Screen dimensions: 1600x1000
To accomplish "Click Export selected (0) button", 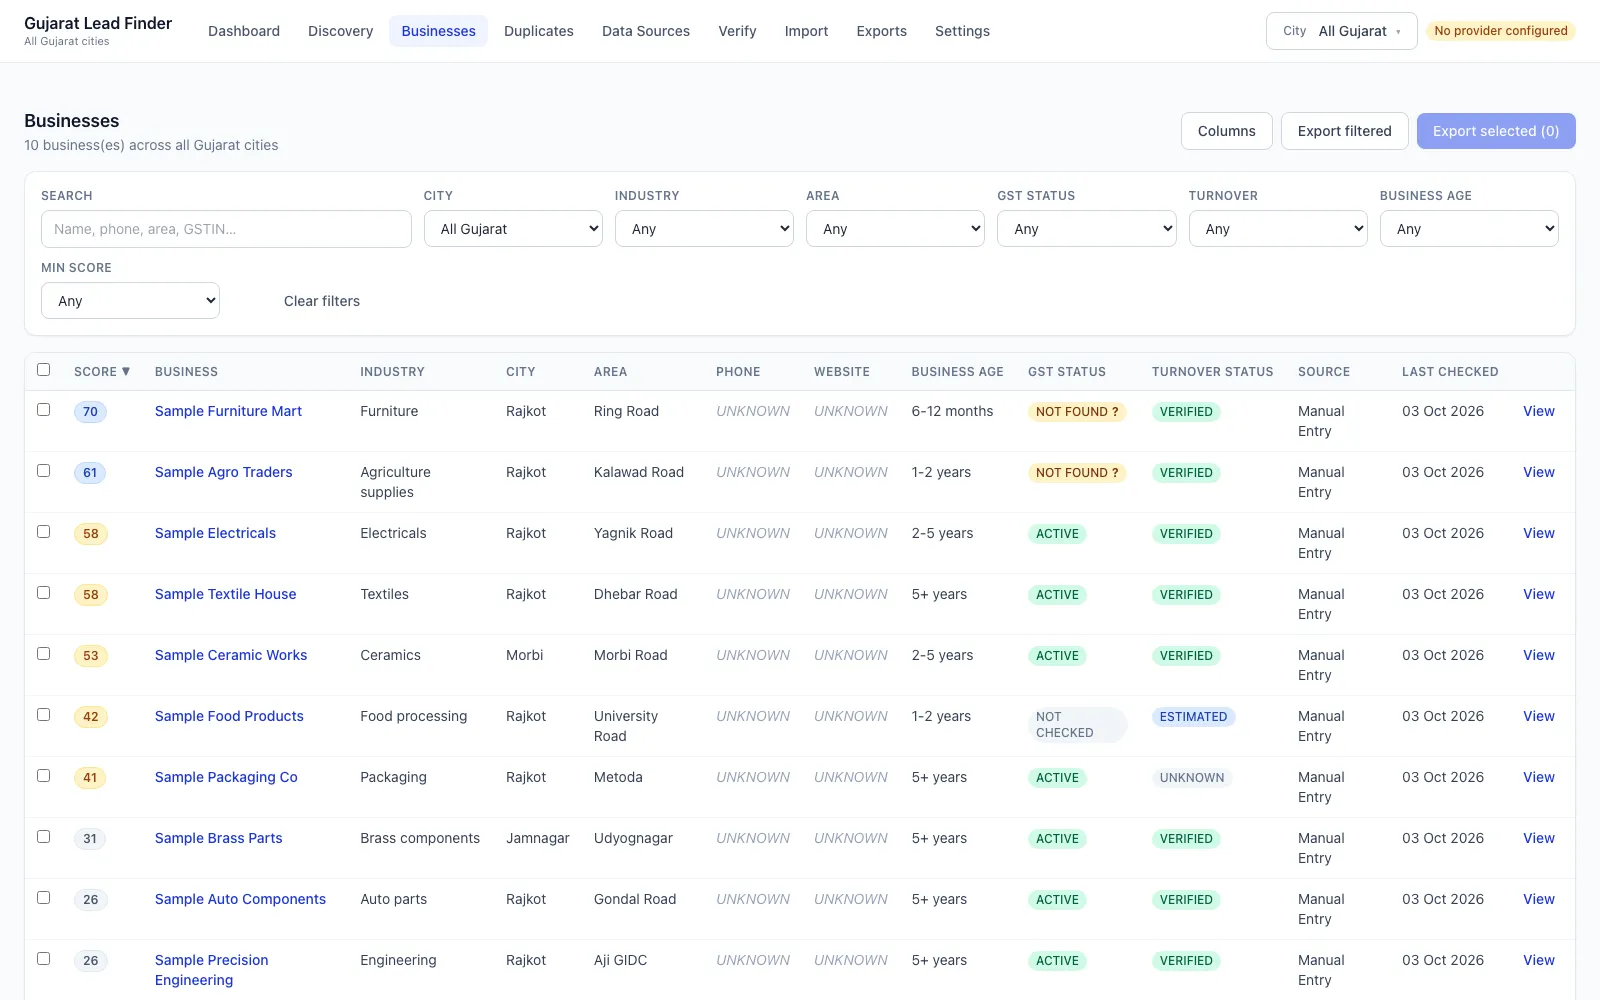I will tap(1496, 131).
